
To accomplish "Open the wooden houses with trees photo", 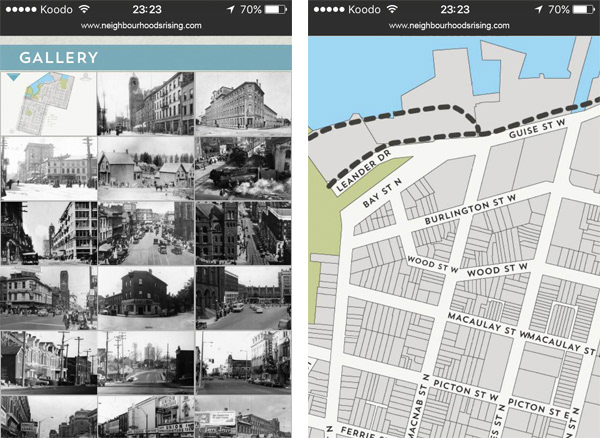I will pyautogui.click(x=146, y=168).
